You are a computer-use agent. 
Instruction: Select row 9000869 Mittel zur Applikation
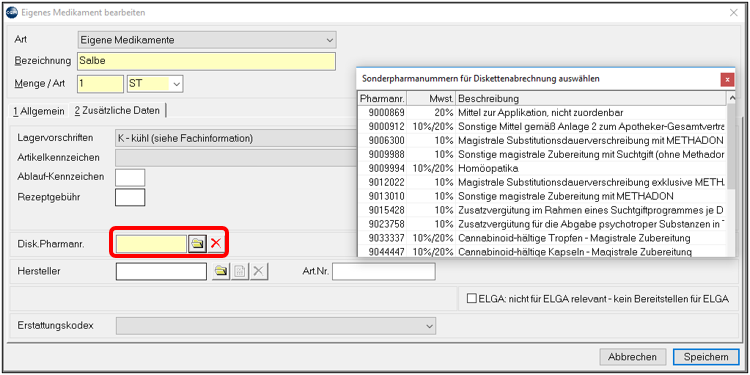542,112
